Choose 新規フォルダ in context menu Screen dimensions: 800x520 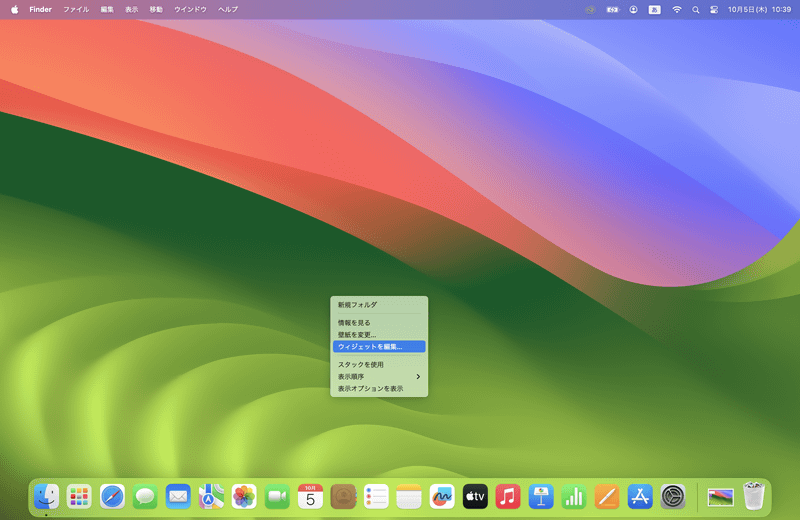[379, 305]
